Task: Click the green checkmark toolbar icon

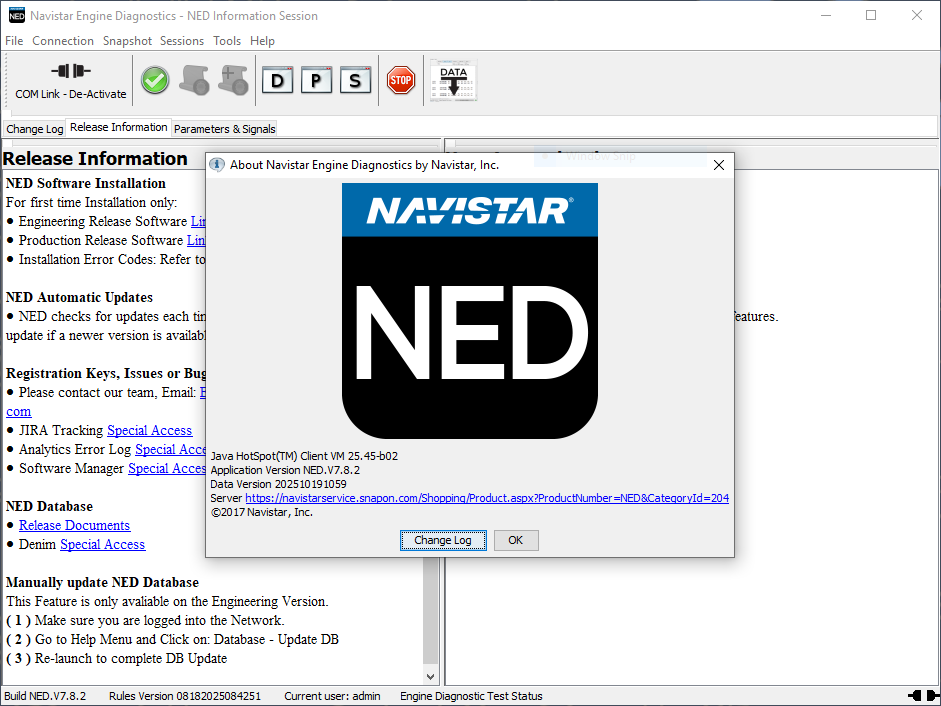Action: tap(155, 79)
